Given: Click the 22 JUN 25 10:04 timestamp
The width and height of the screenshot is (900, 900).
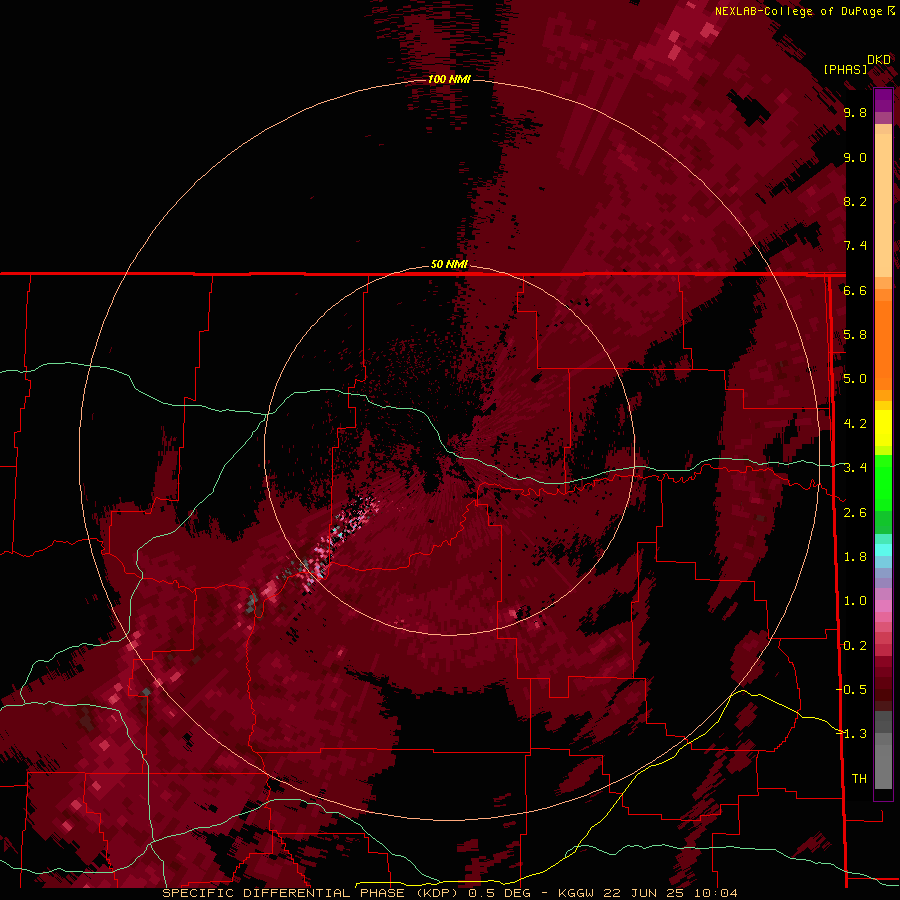Looking at the screenshot, I should 672,893.
